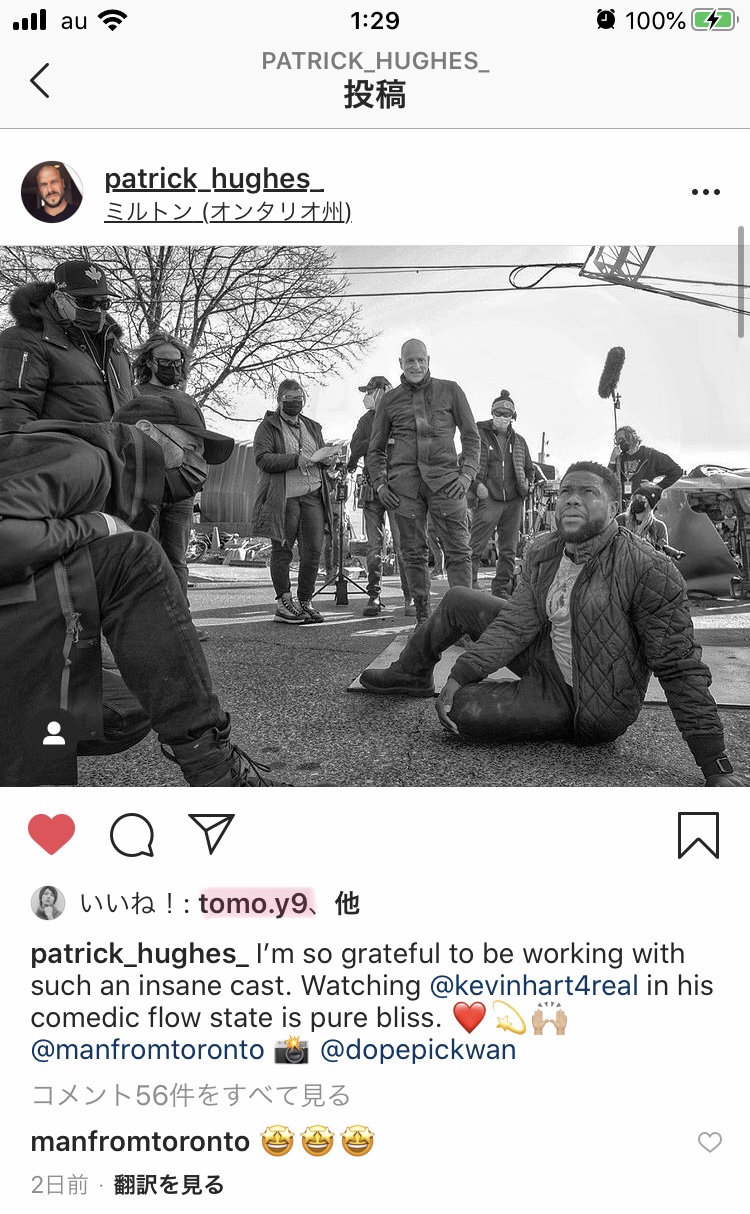Open @kevinhart4real mention
The height and width of the screenshot is (1214, 750).
coord(534,985)
